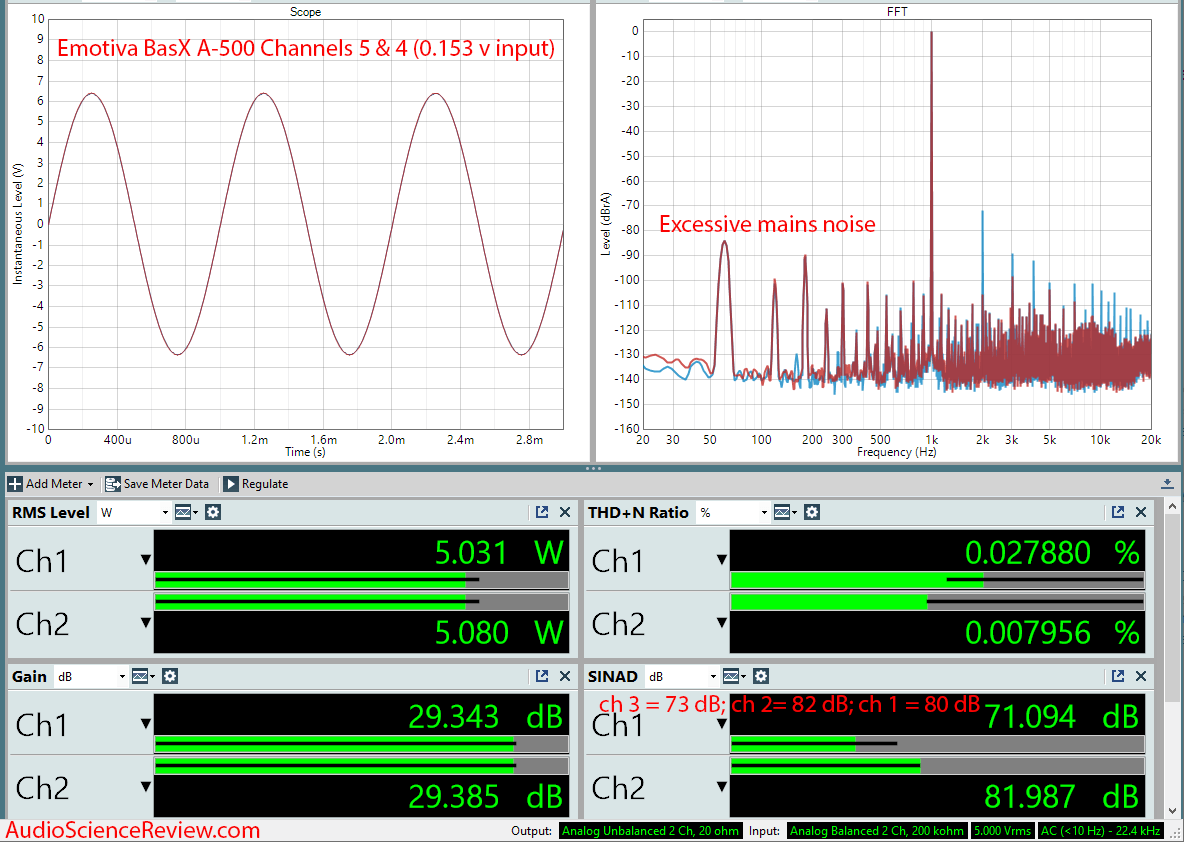Open SINAD bargraph view icon
Image resolution: width=1184 pixels, height=842 pixels.
pyautogui.click(x=732, y=677)
